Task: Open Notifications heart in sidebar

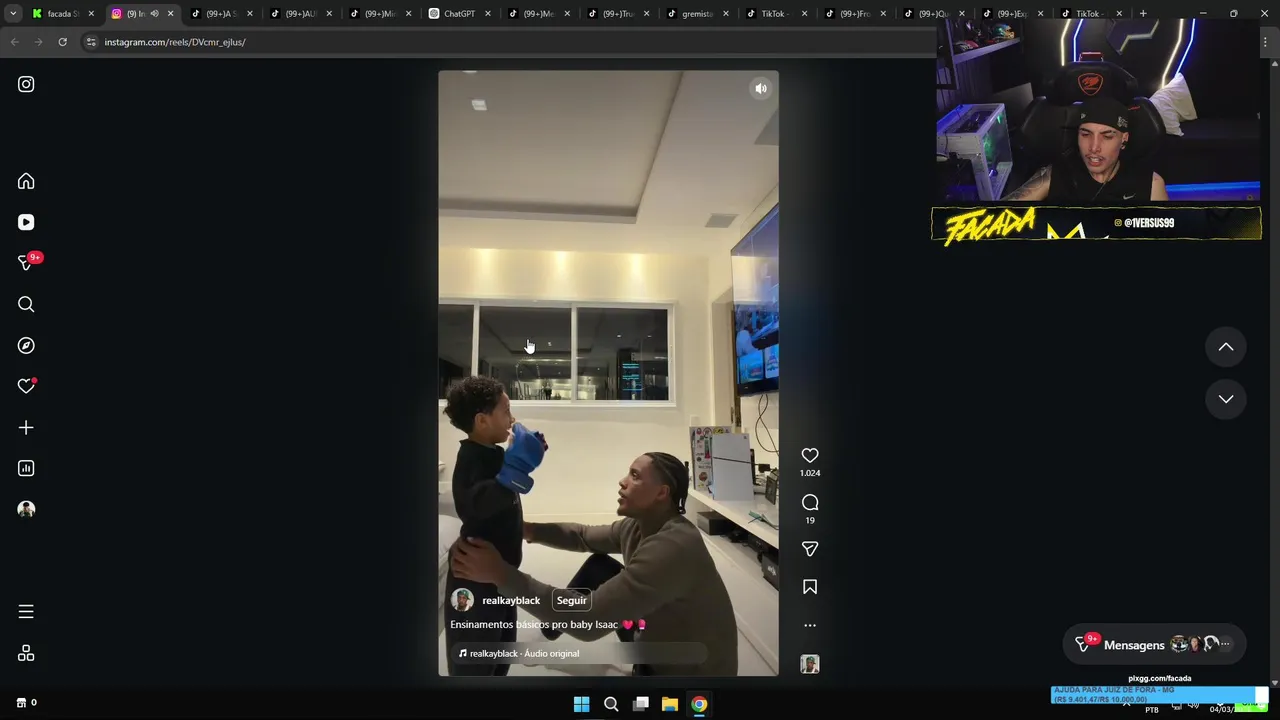Action: pos(26,386)
